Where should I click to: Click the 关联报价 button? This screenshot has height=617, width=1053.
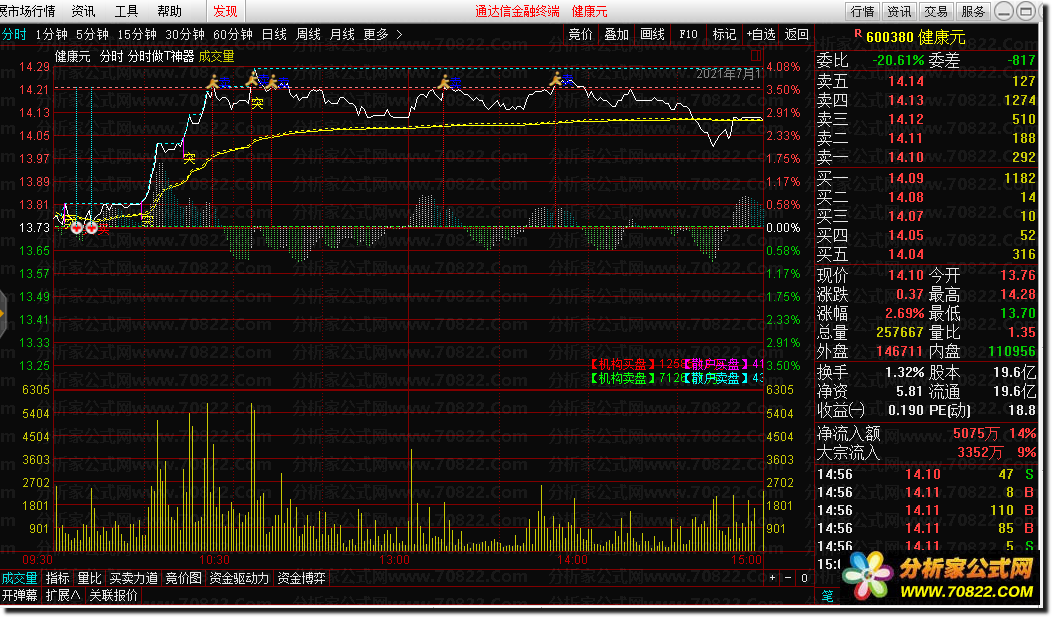click(x=113, y=595)
